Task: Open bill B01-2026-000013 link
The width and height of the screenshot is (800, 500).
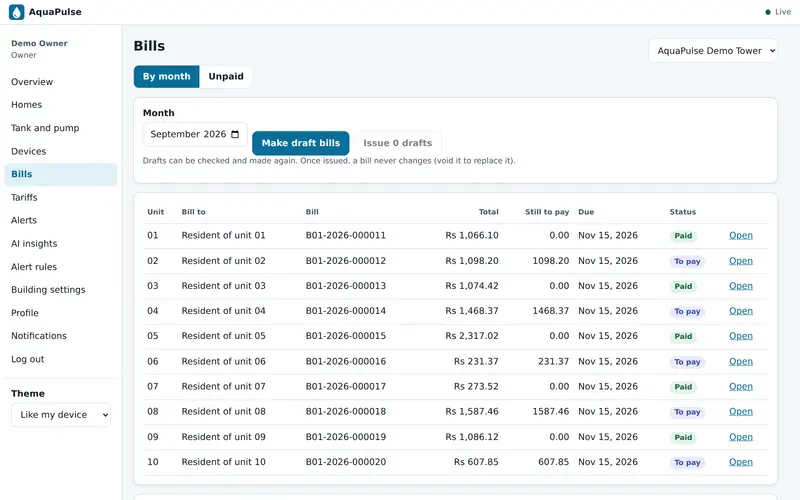Action: click(740, 286)
